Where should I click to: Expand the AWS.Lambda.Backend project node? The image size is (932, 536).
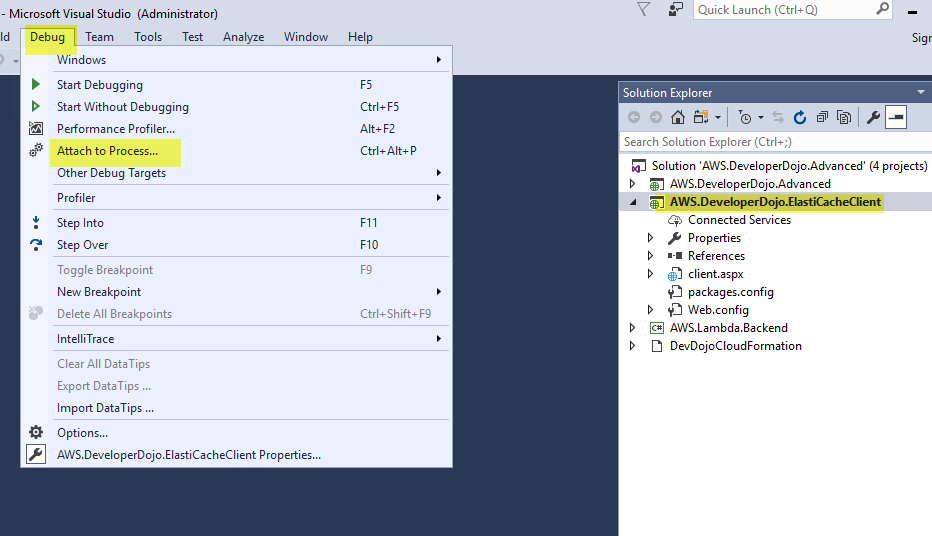(x=632, y=327)
